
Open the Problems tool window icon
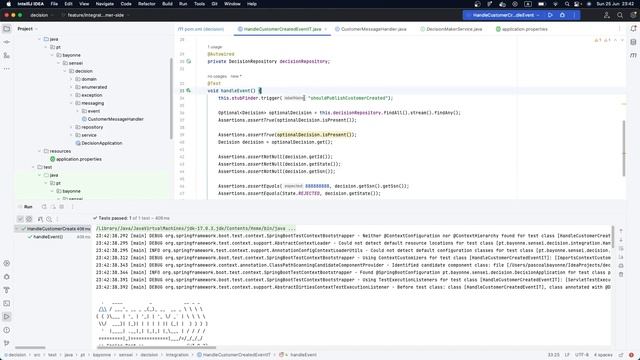(7, 330)
